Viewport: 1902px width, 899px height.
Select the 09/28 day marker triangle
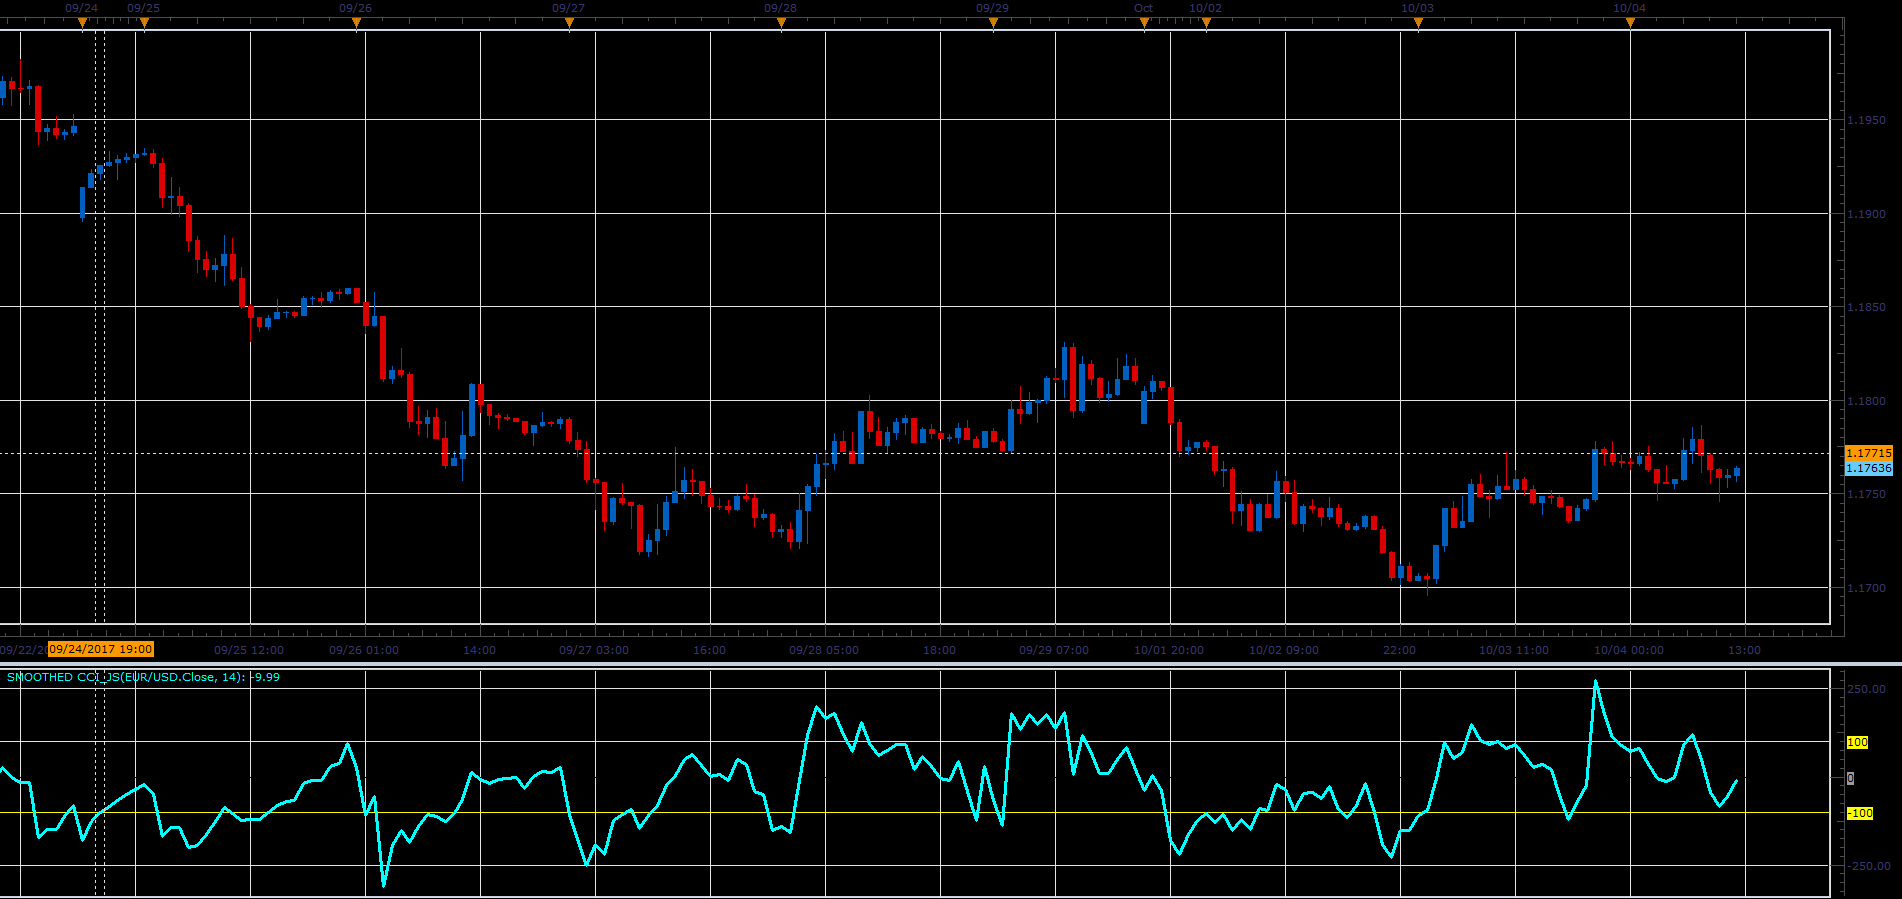(781, 22)
